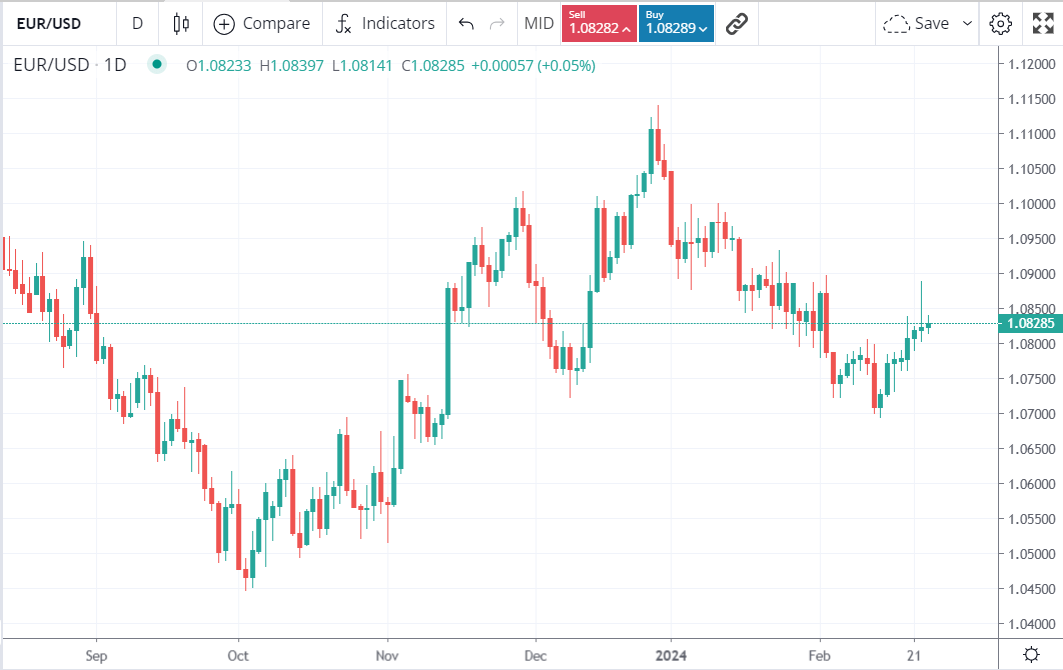The height and width of the screenshot is (670, 1063).
Task: Click the Sell 1.08282 button
Action: pos(599,23)
